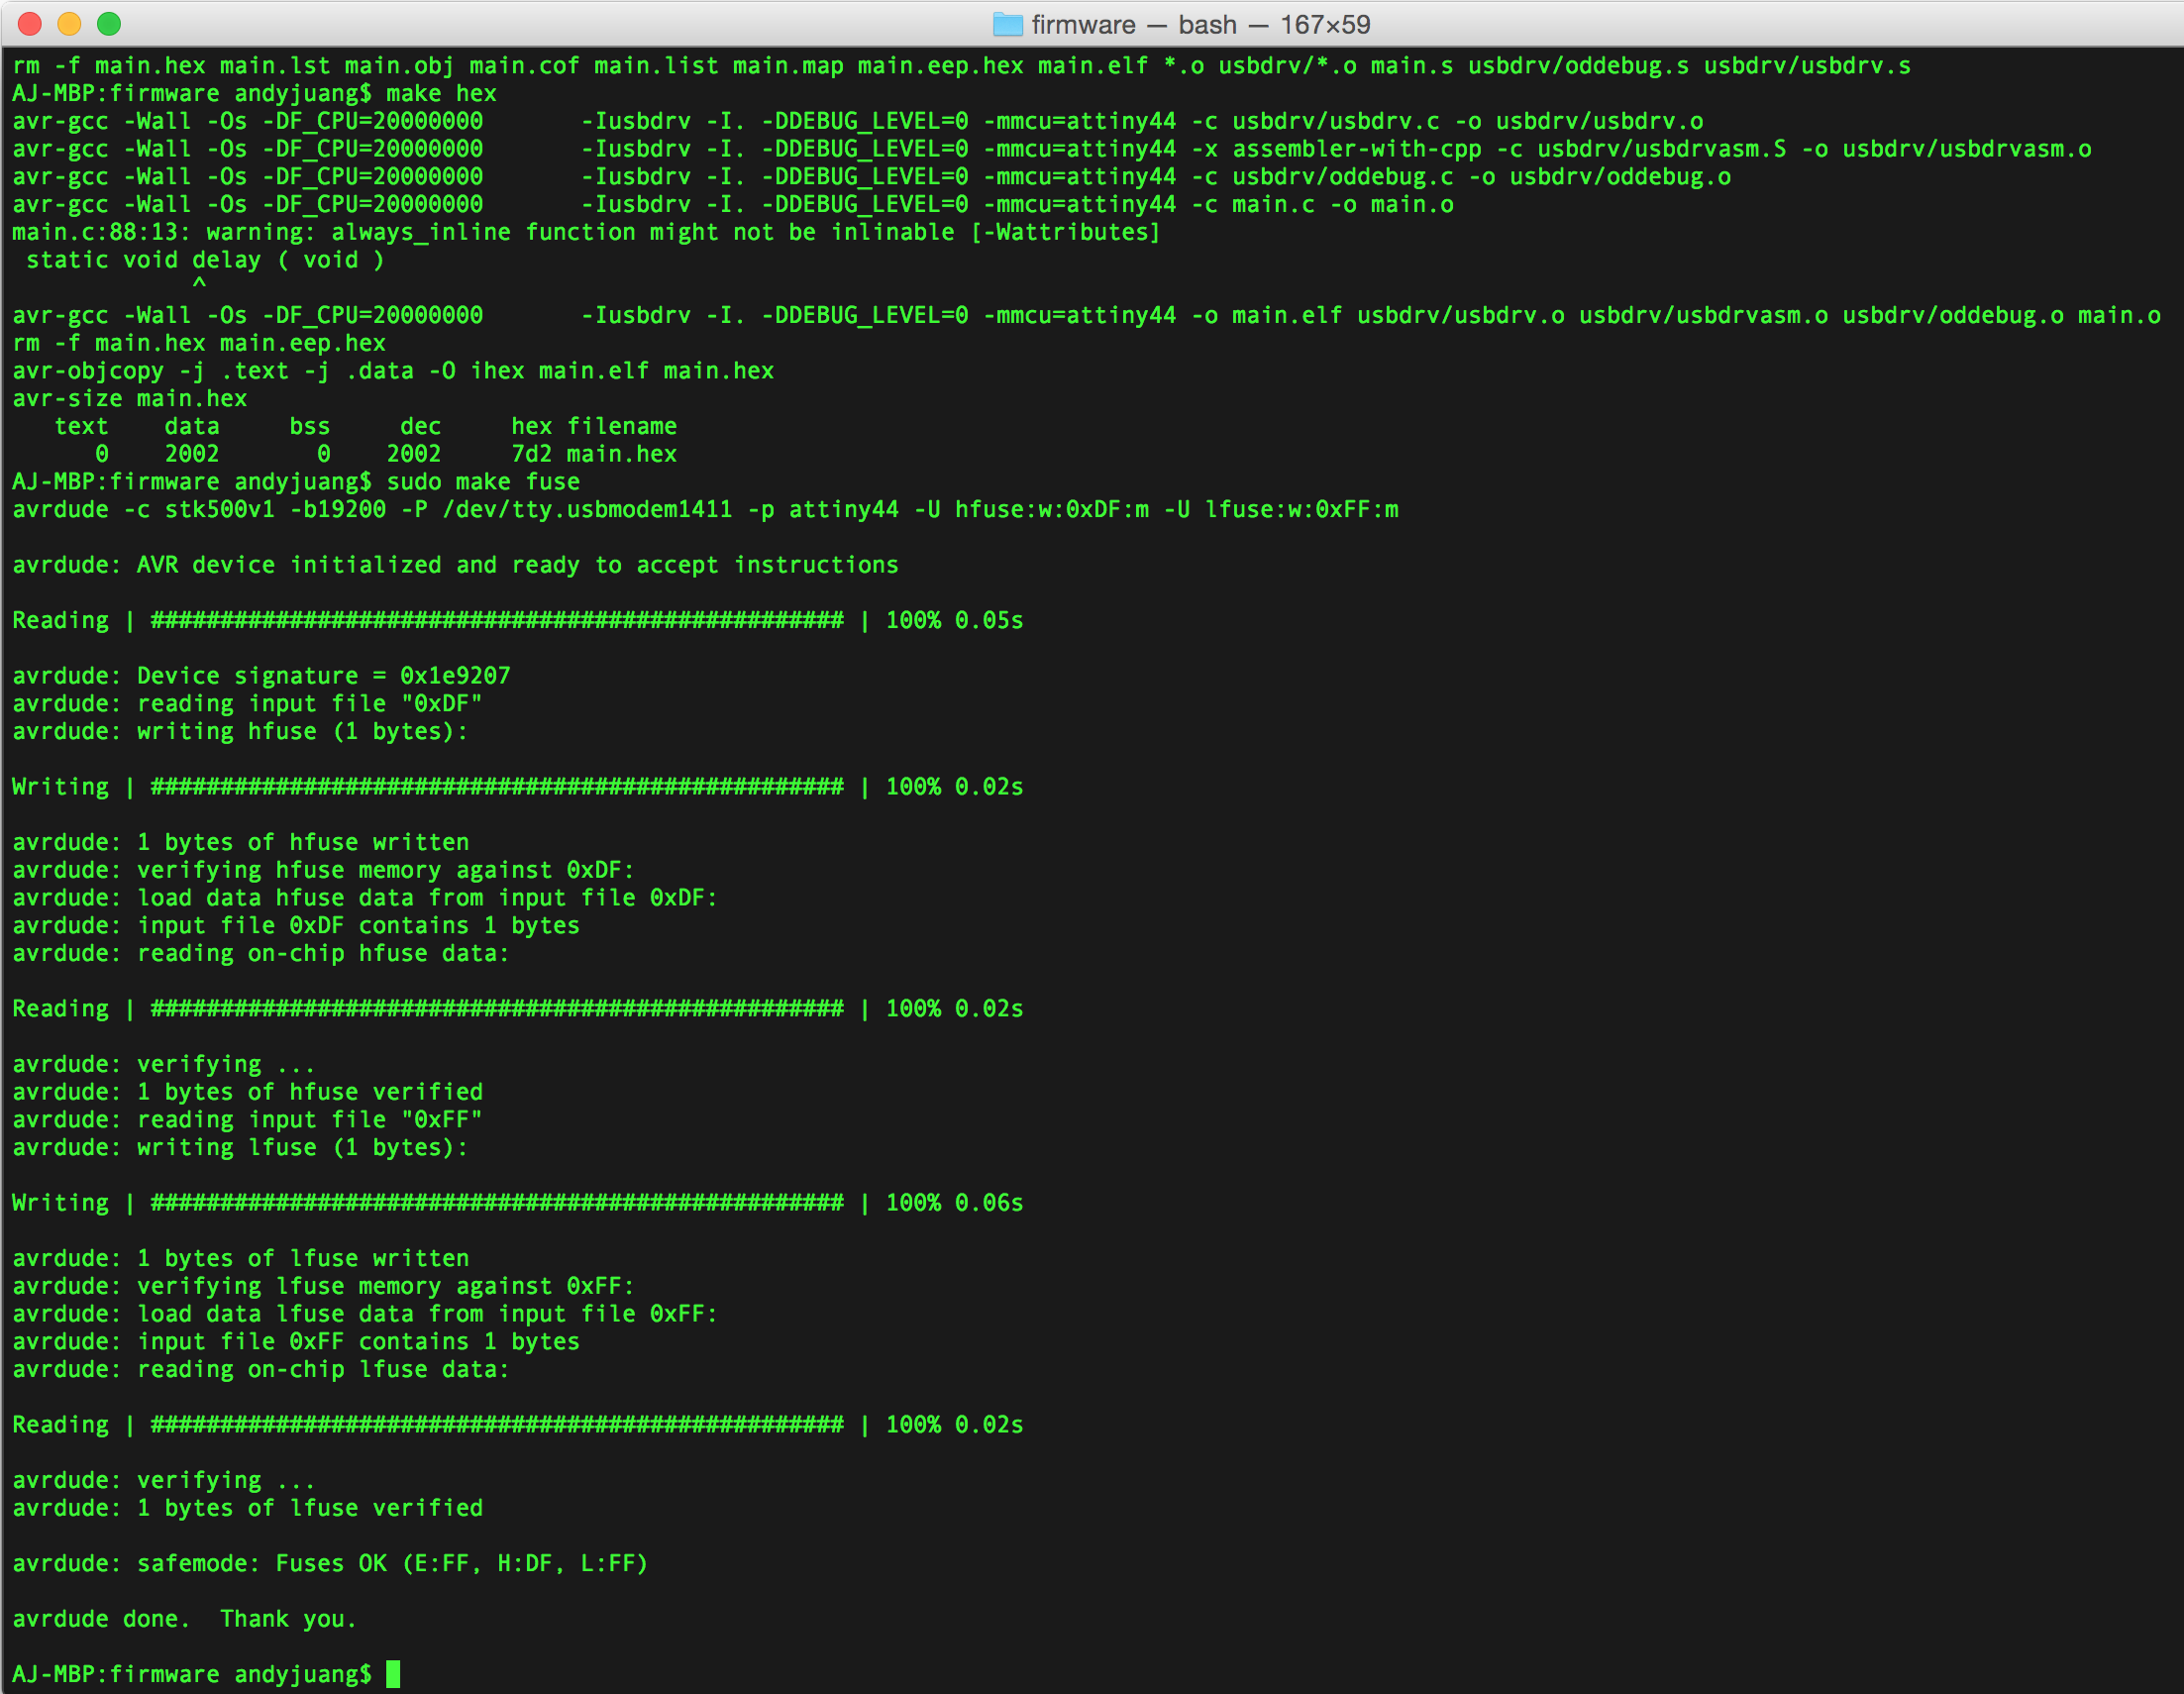Image resolution: width=2184 pixels, height=1694 pixels.
Task: Click the Reading progress bar showing 0.05s
Action: point(518,620)
